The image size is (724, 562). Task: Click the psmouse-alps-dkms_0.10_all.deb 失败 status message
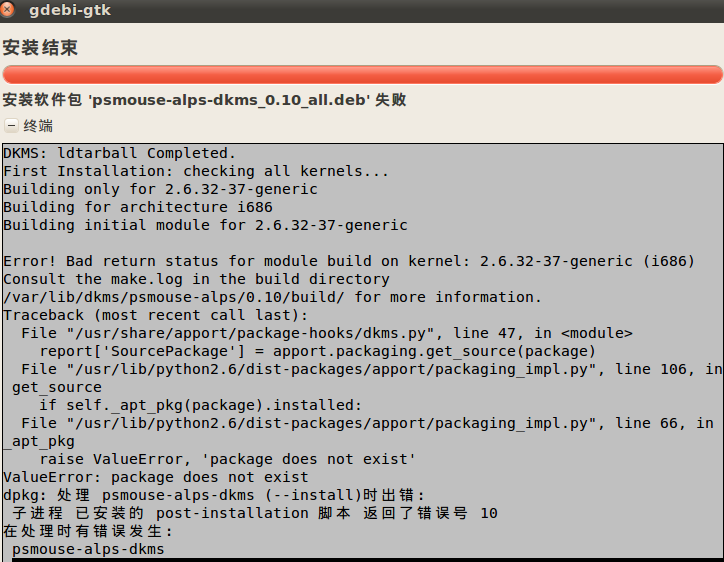[x=204, y=100]
